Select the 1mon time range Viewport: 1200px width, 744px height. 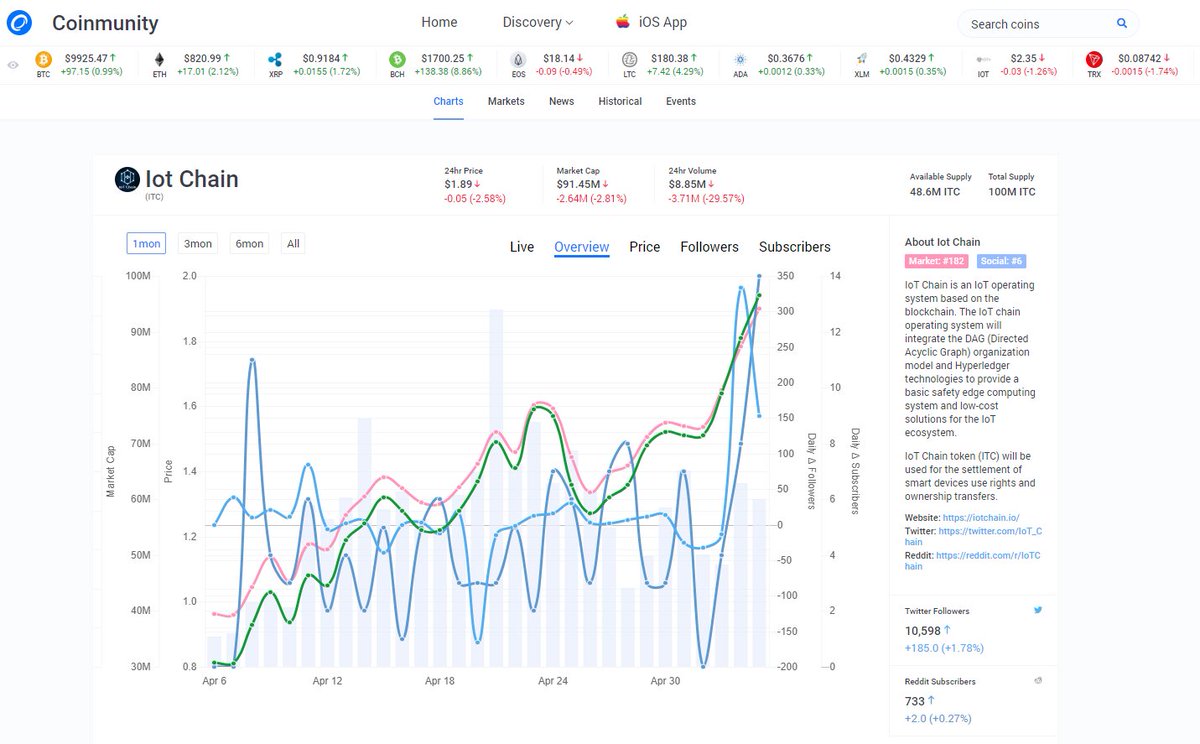click(146, 243)
